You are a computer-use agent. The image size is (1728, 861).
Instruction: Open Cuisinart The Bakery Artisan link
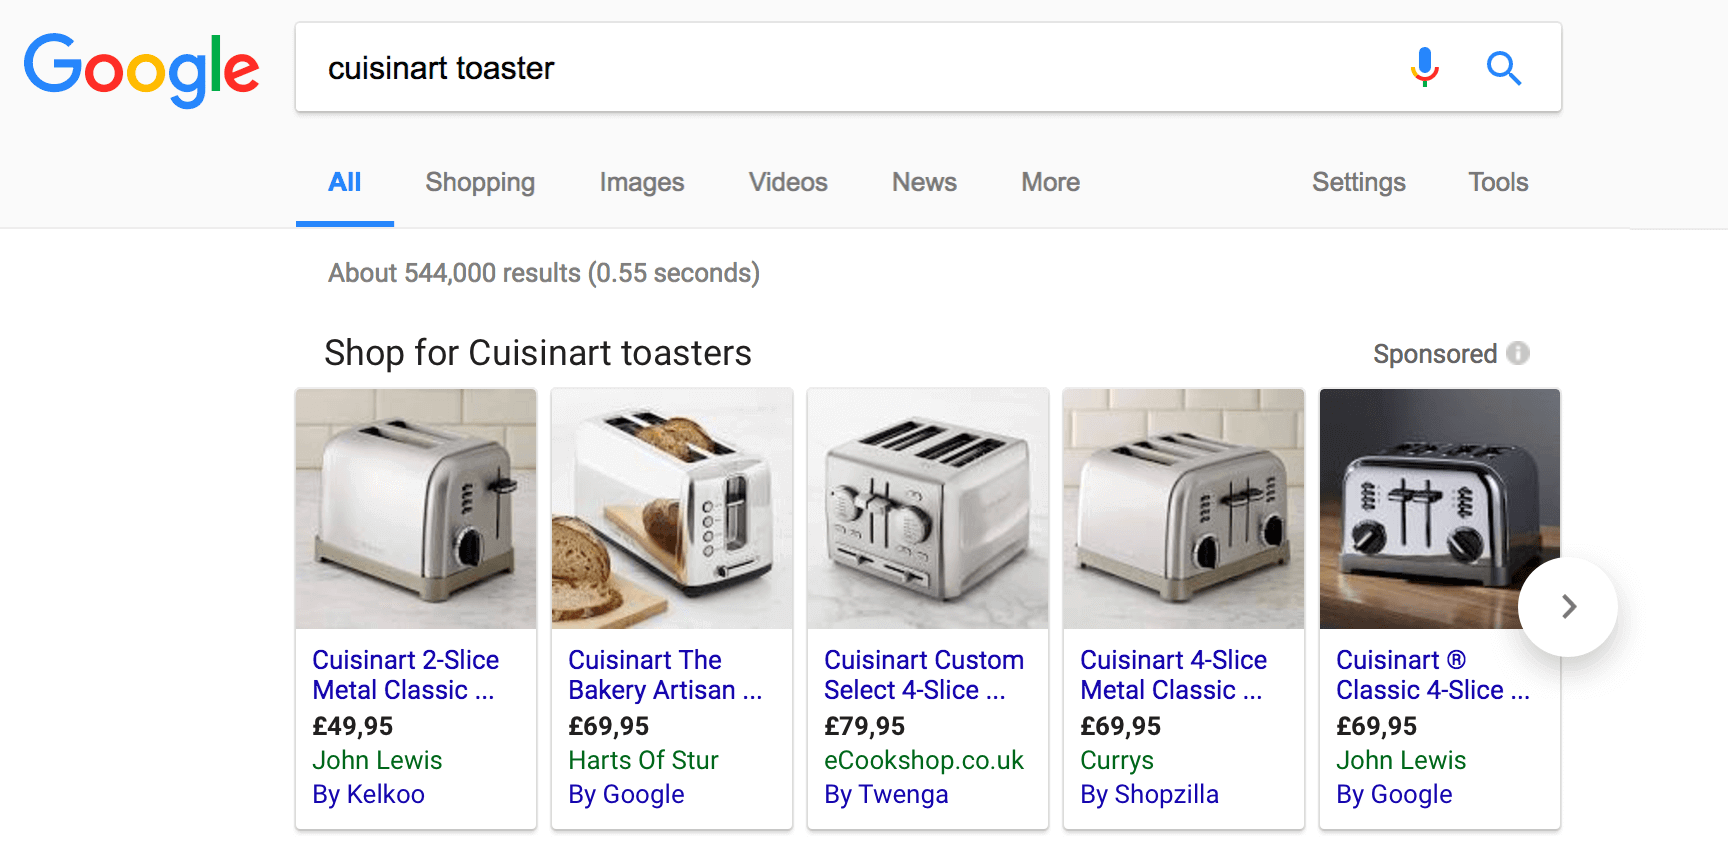click(x=664, y=675)
